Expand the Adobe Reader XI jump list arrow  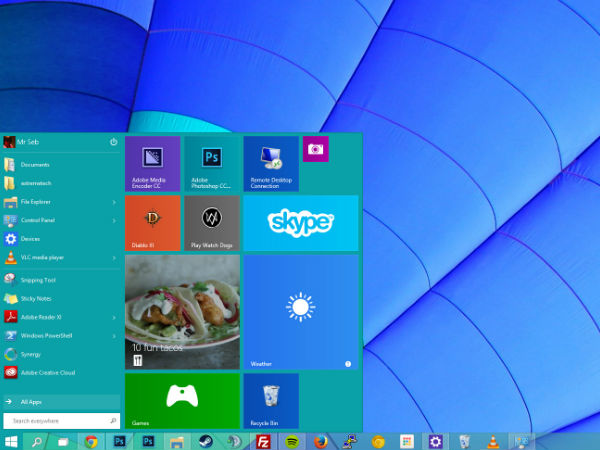tap(114, 317)
